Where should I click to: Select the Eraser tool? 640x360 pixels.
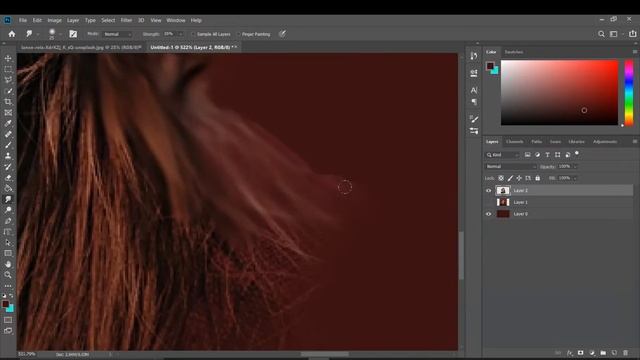coord(8,178)
